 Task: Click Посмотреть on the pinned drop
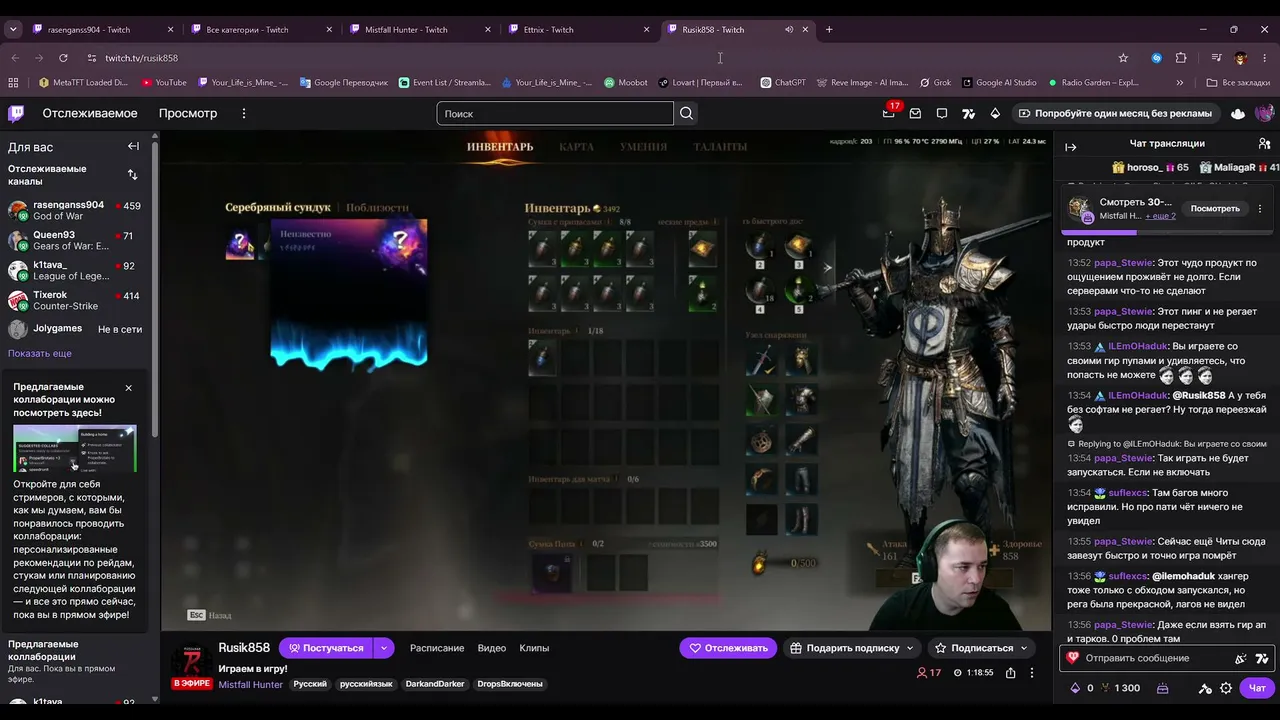1215,209
